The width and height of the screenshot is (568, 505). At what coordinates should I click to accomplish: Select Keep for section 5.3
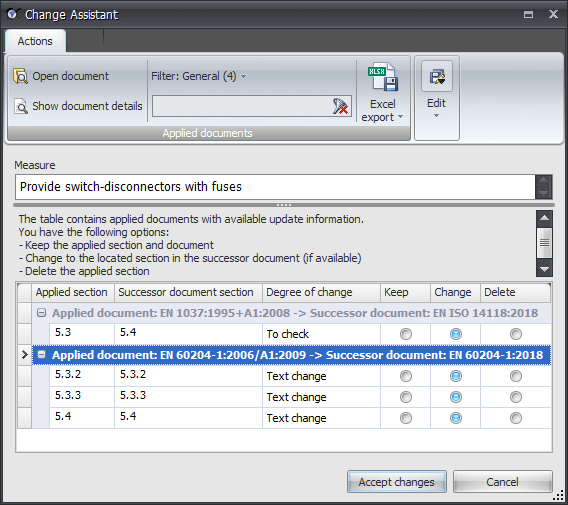406,334
